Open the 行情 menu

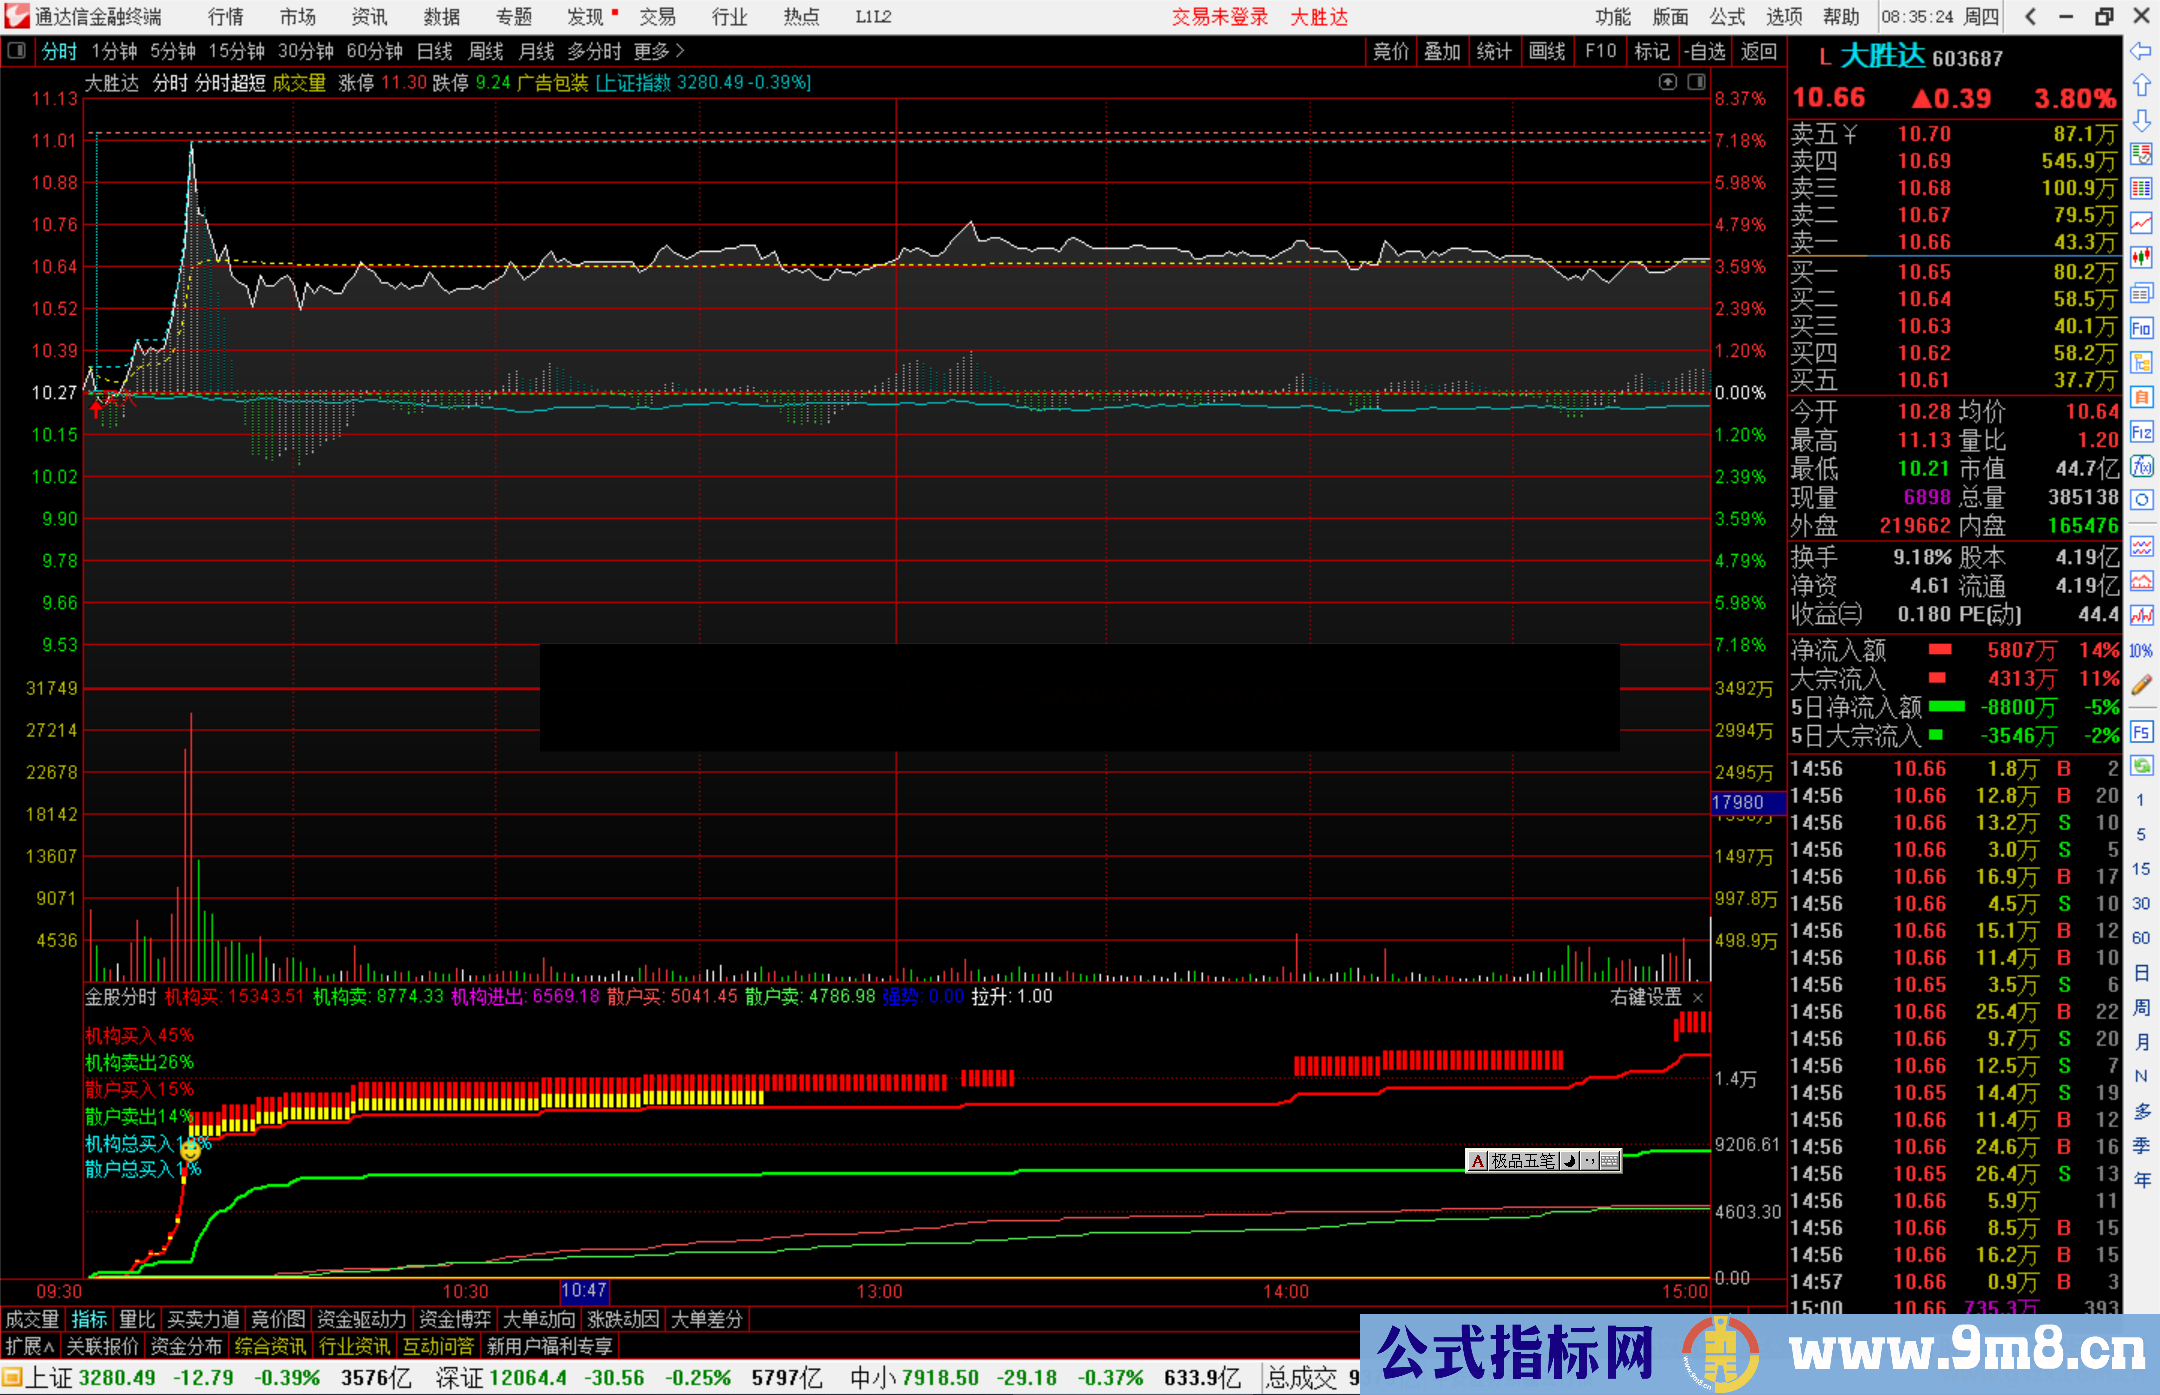click(226, 17)
